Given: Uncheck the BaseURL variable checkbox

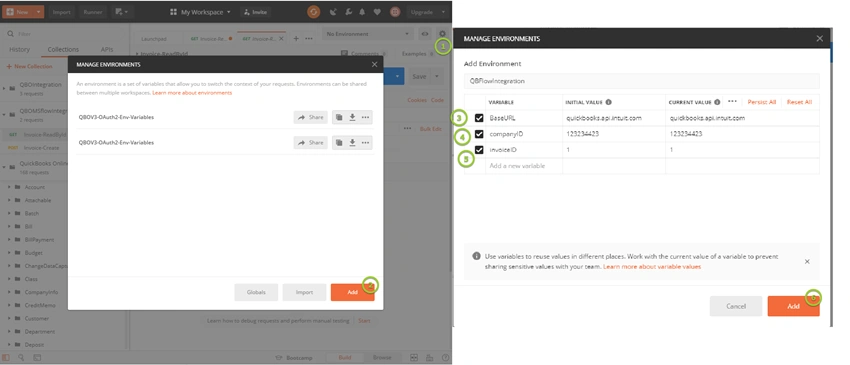Looking at the screenshot, I should (479, 118).
